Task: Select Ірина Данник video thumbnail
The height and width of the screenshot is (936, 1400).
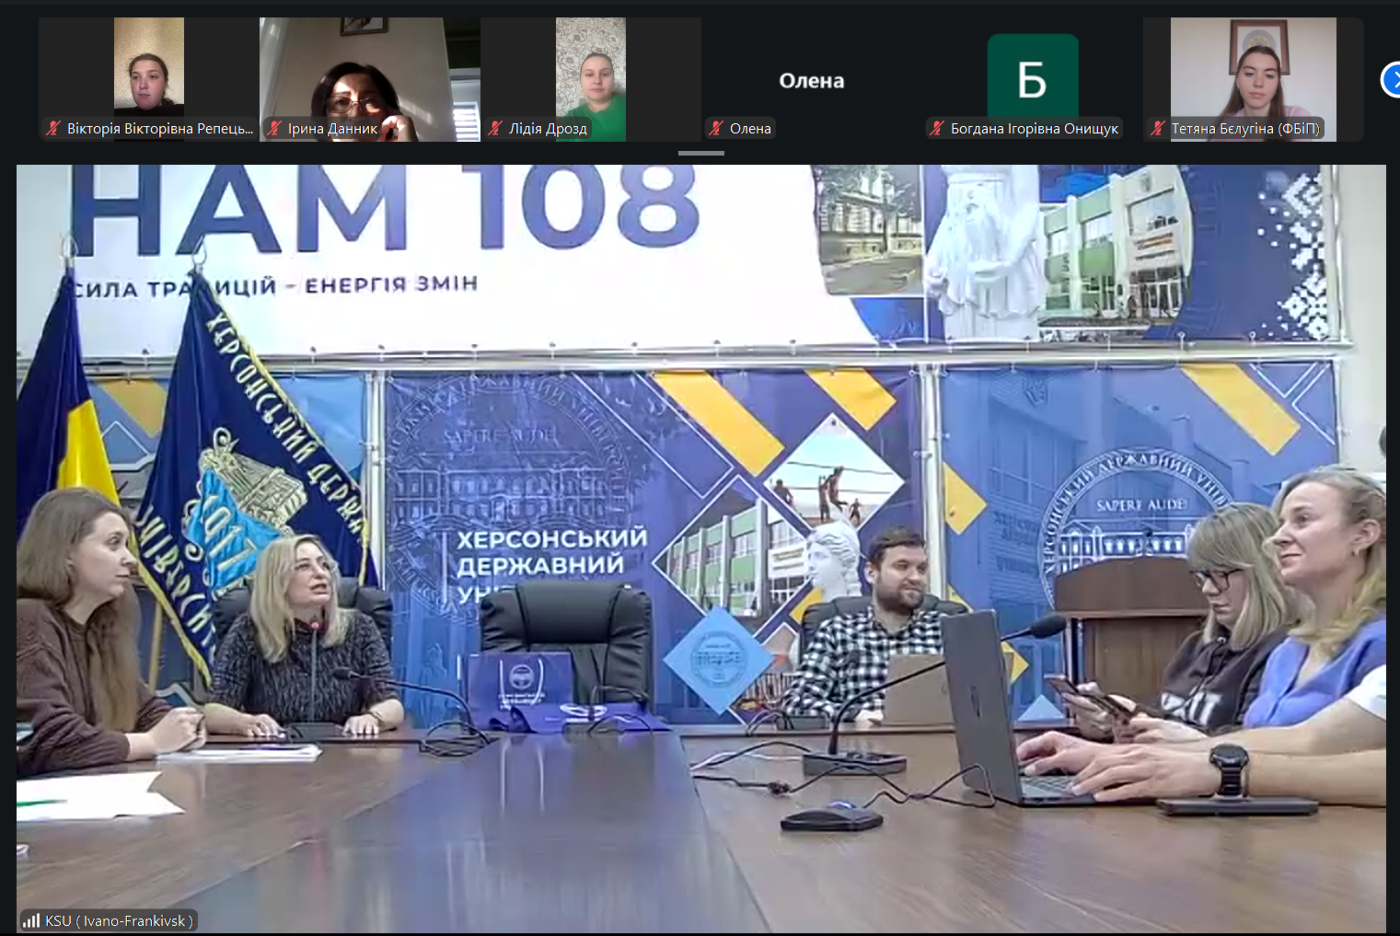Action: [x=370, y=79]
